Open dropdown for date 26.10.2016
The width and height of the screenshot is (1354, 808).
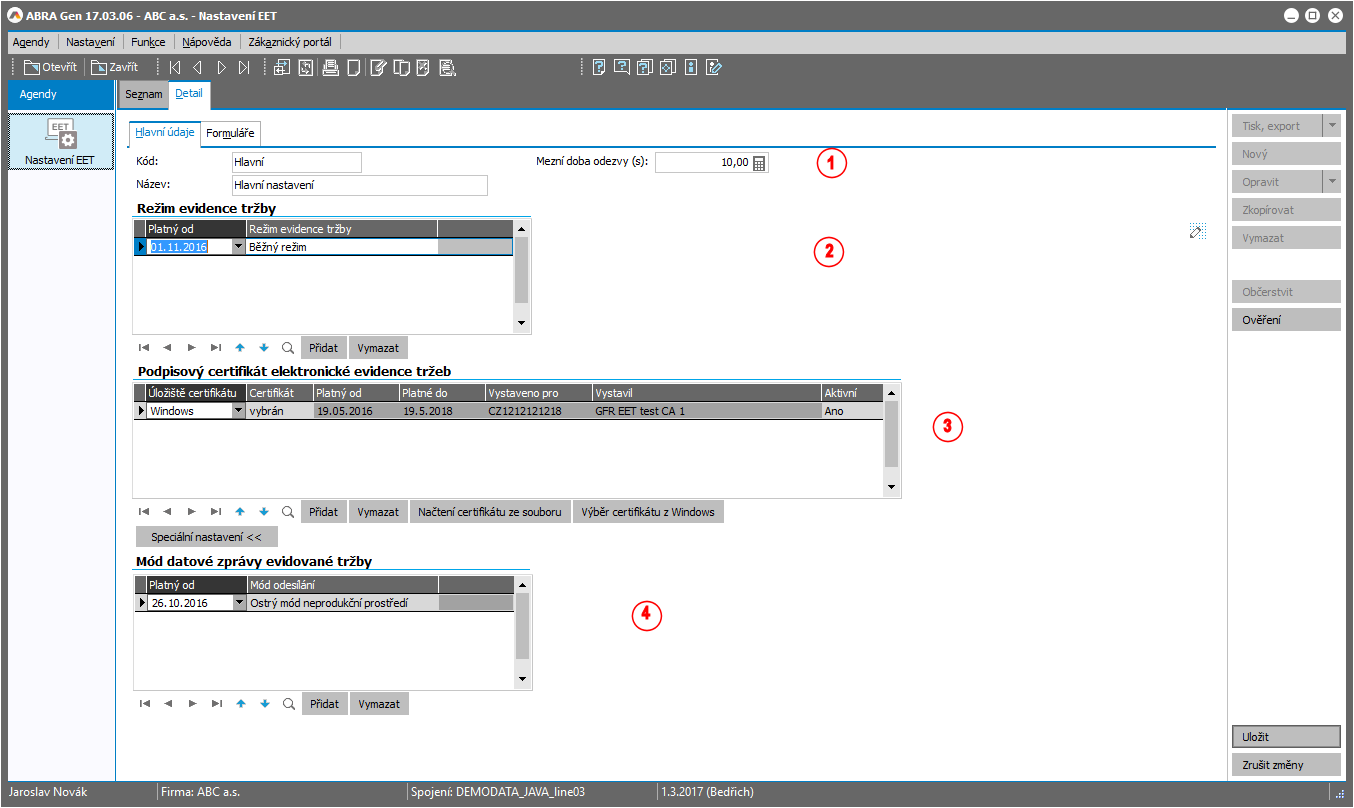[x=238, y=603]
